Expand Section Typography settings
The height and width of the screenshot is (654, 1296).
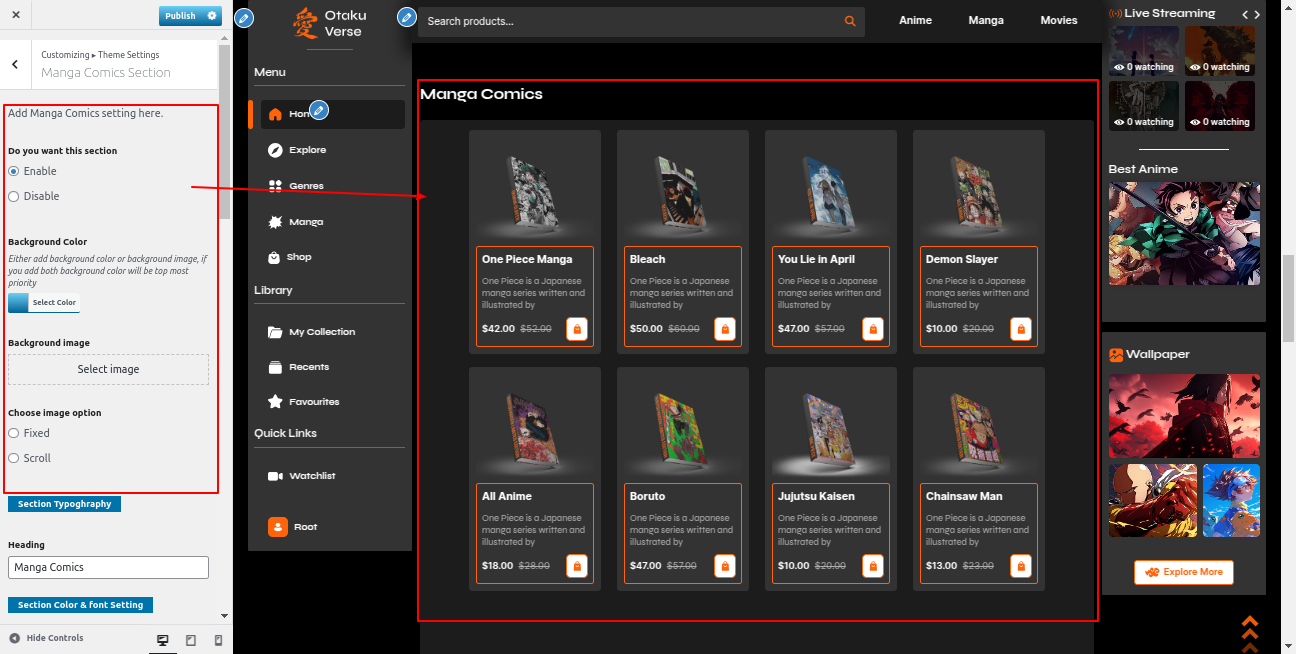click(64, 504)
